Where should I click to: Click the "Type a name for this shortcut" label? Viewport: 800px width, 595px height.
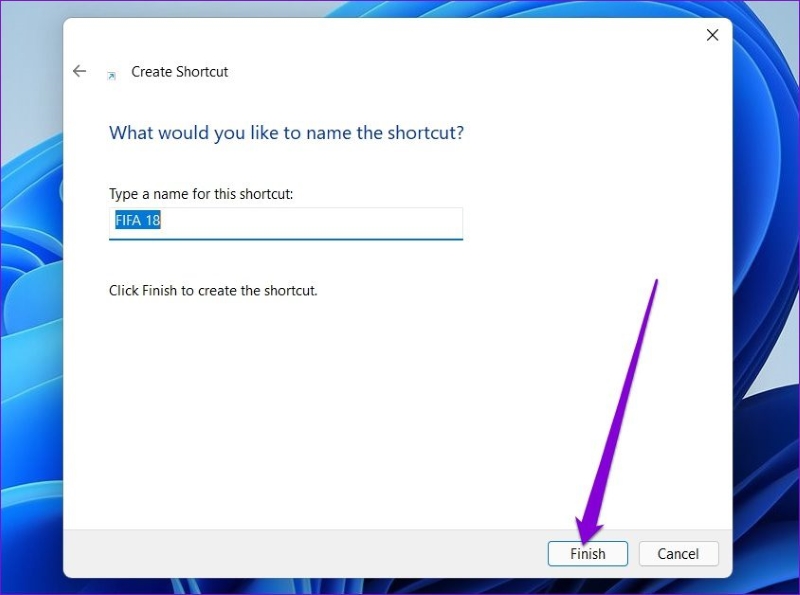201,194
